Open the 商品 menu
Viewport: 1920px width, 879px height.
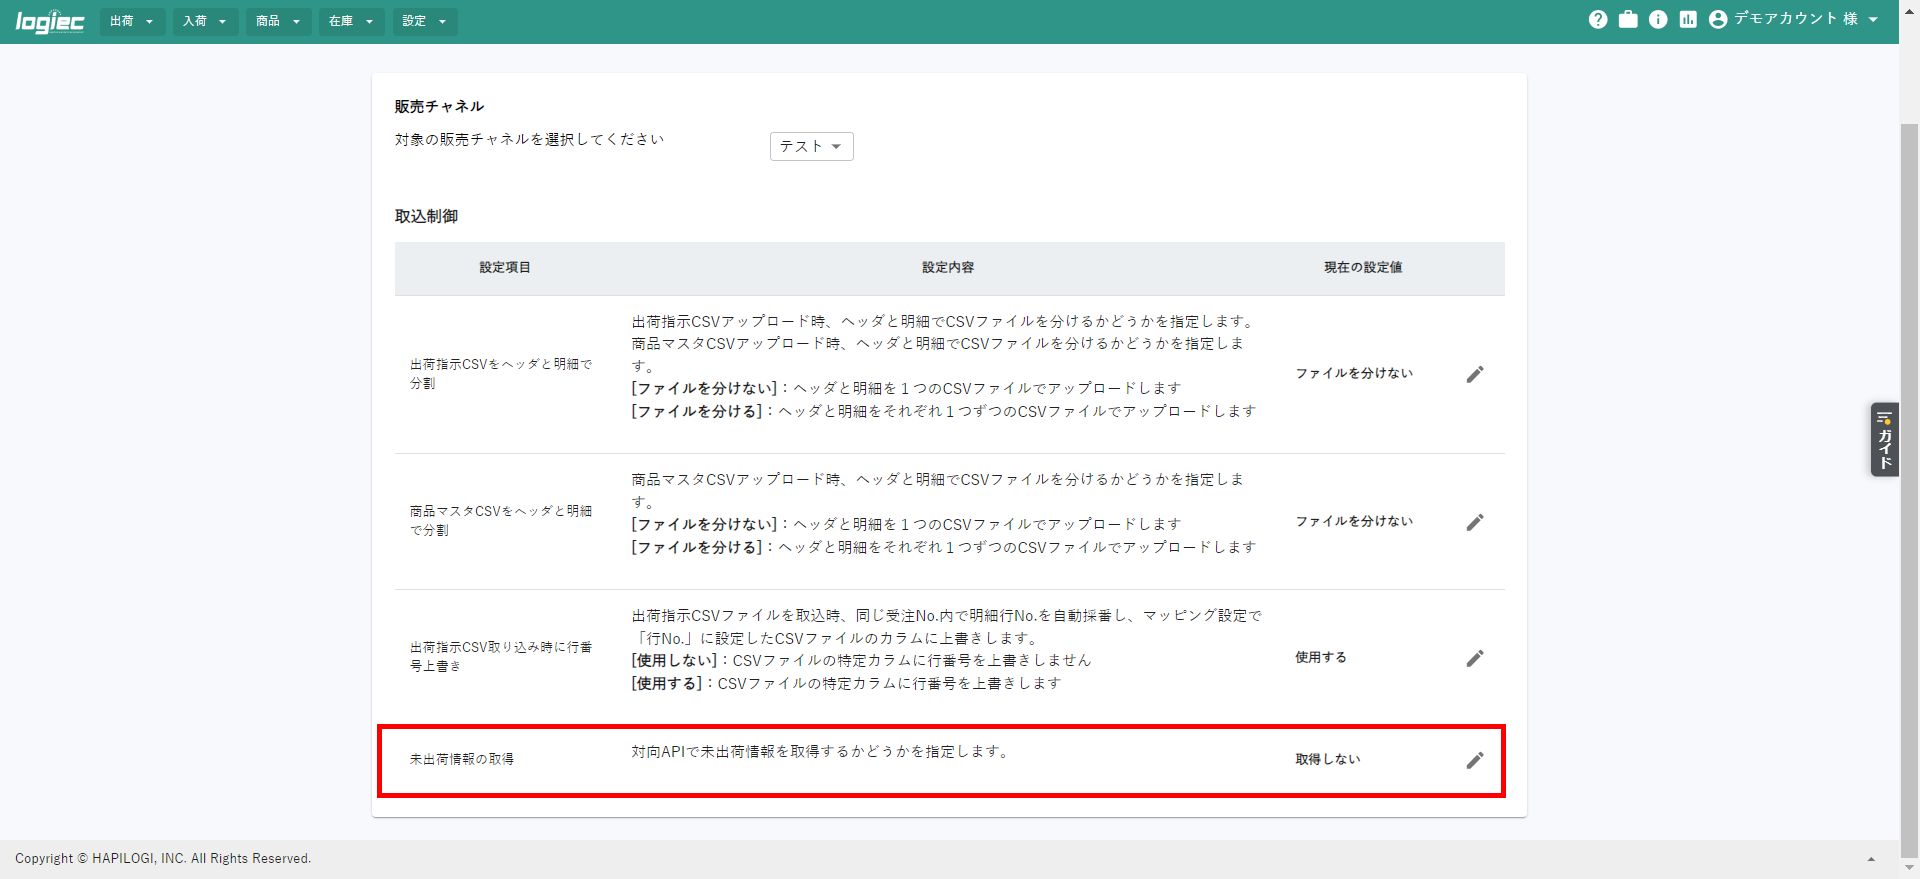coord(278,21)
